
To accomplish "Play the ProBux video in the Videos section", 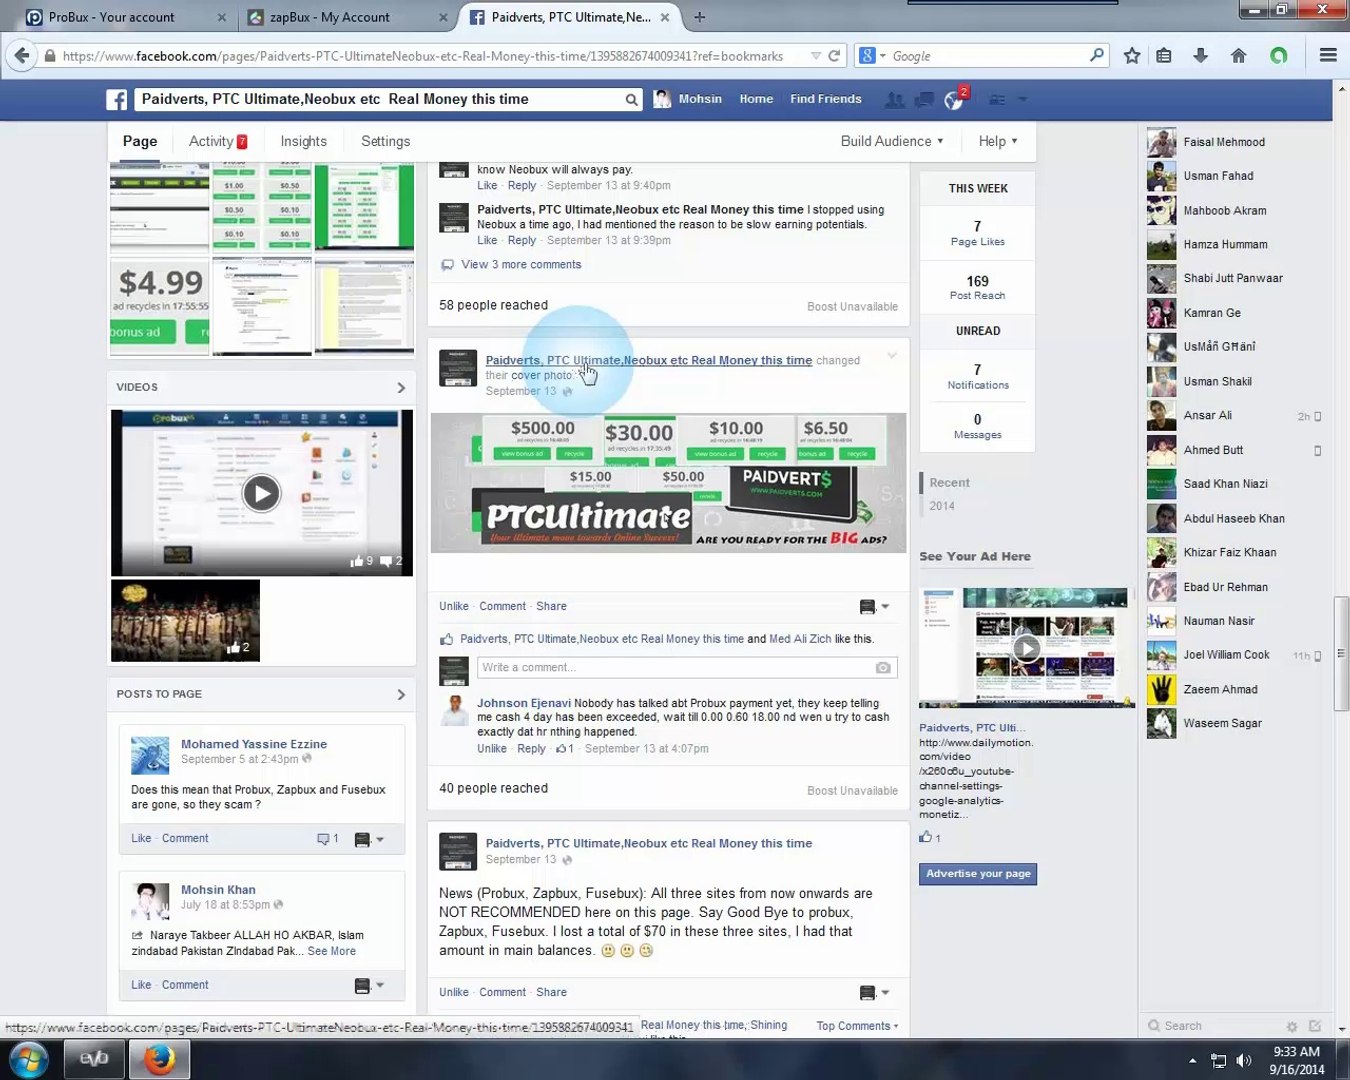I will coord(261,493).
